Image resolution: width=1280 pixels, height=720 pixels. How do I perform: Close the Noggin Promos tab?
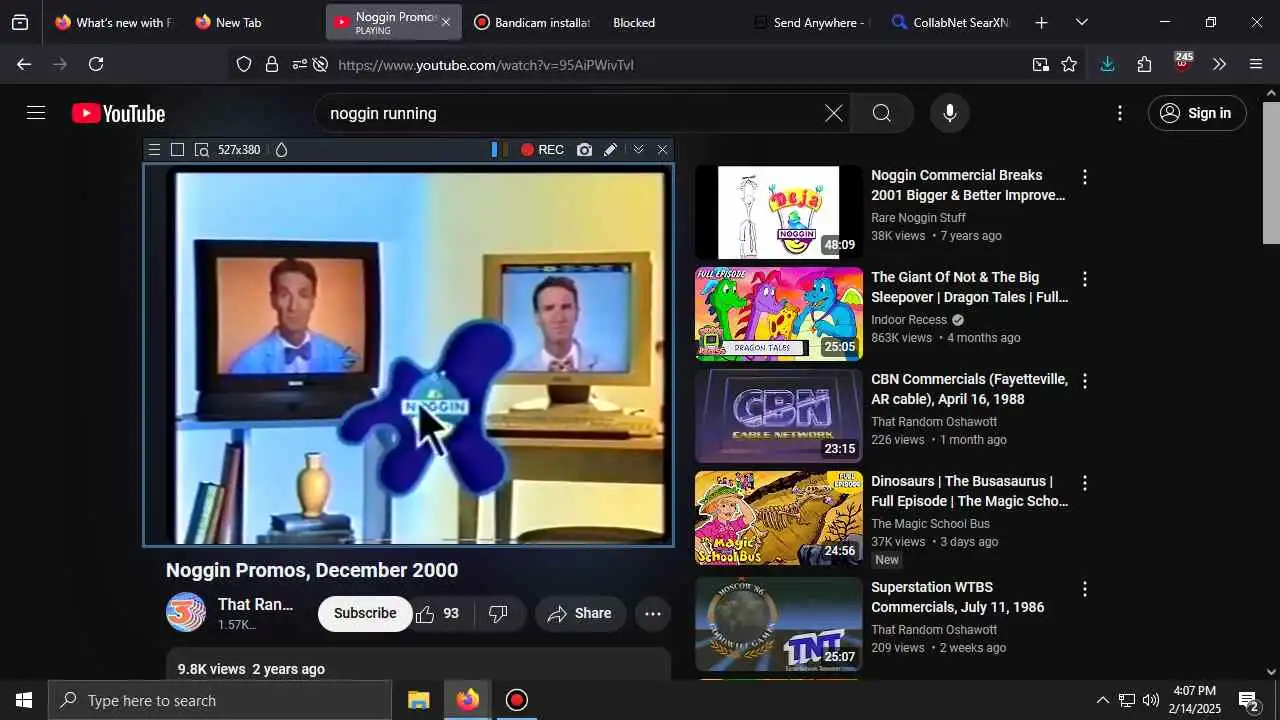(x=445, y=22)
